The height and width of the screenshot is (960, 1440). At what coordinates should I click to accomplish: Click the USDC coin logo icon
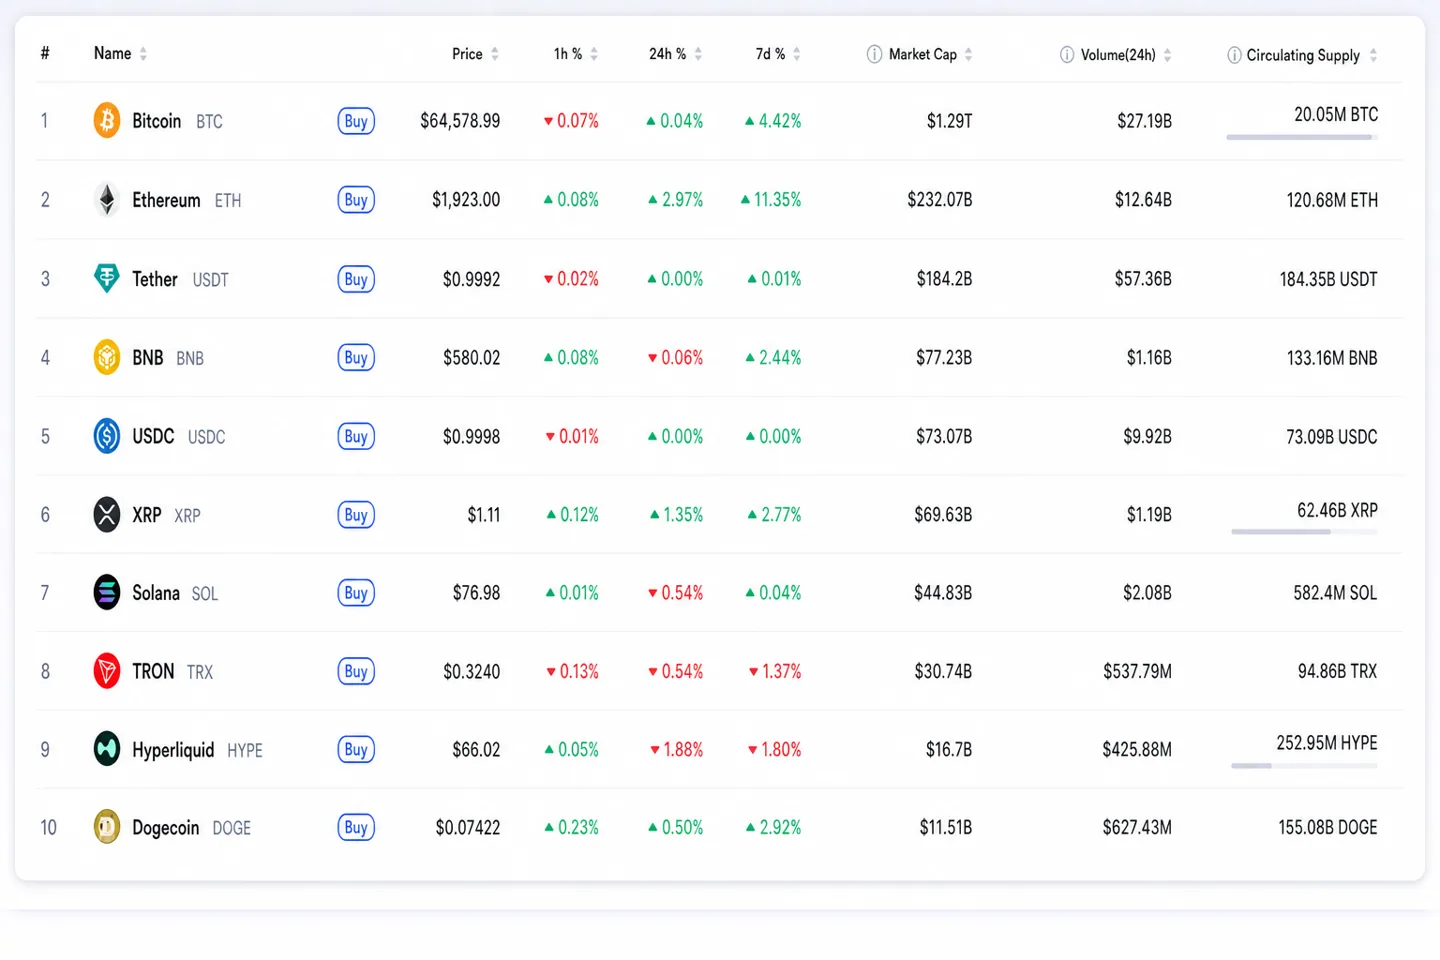(107, 436)
